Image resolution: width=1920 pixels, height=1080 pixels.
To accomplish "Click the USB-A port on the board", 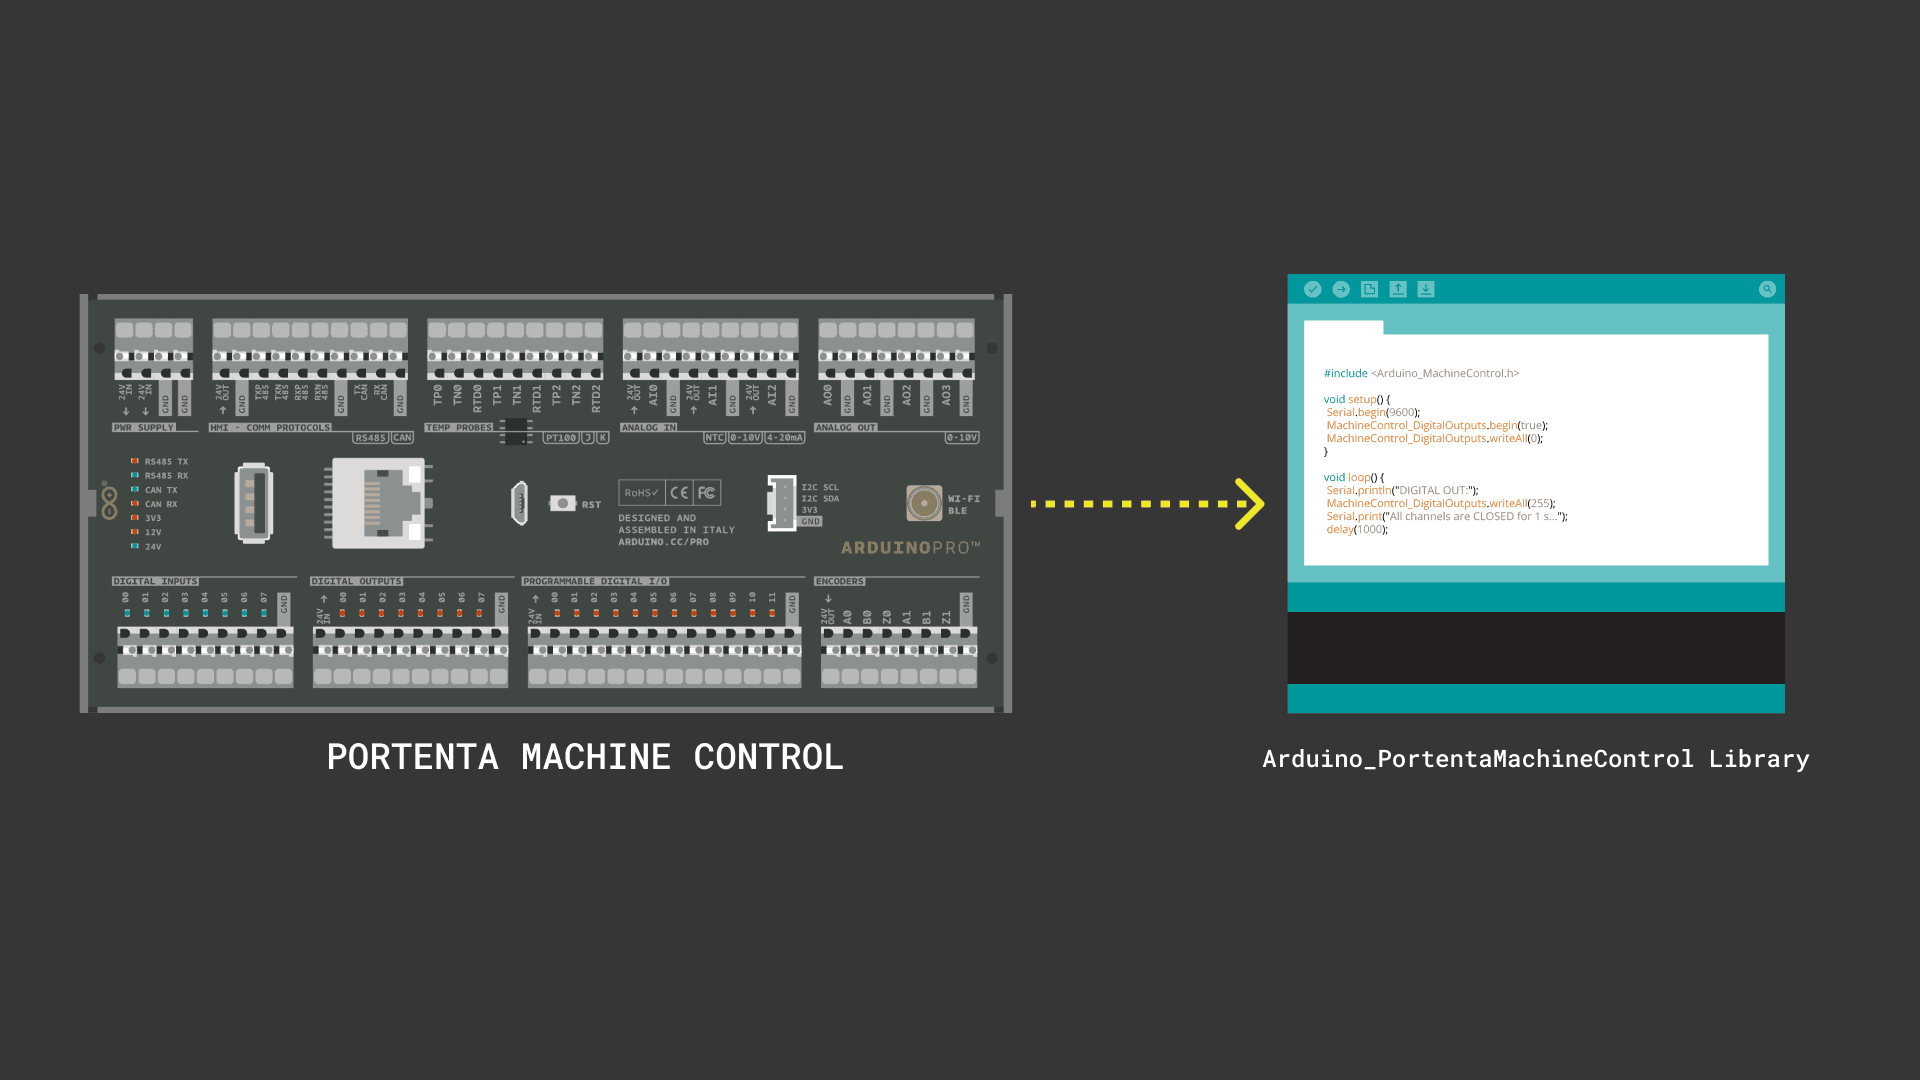I will 254,502.
